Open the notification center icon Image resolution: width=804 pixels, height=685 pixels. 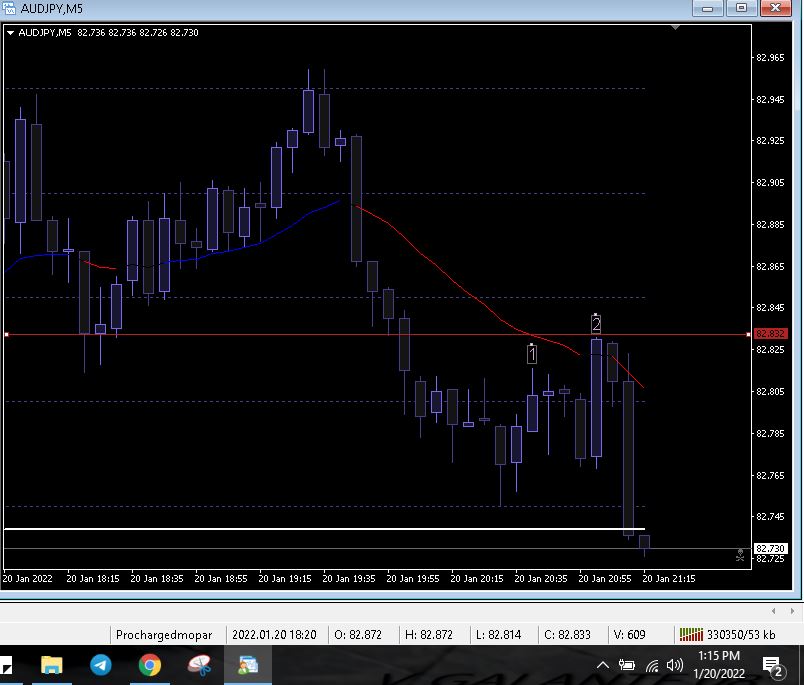[772, 665]
